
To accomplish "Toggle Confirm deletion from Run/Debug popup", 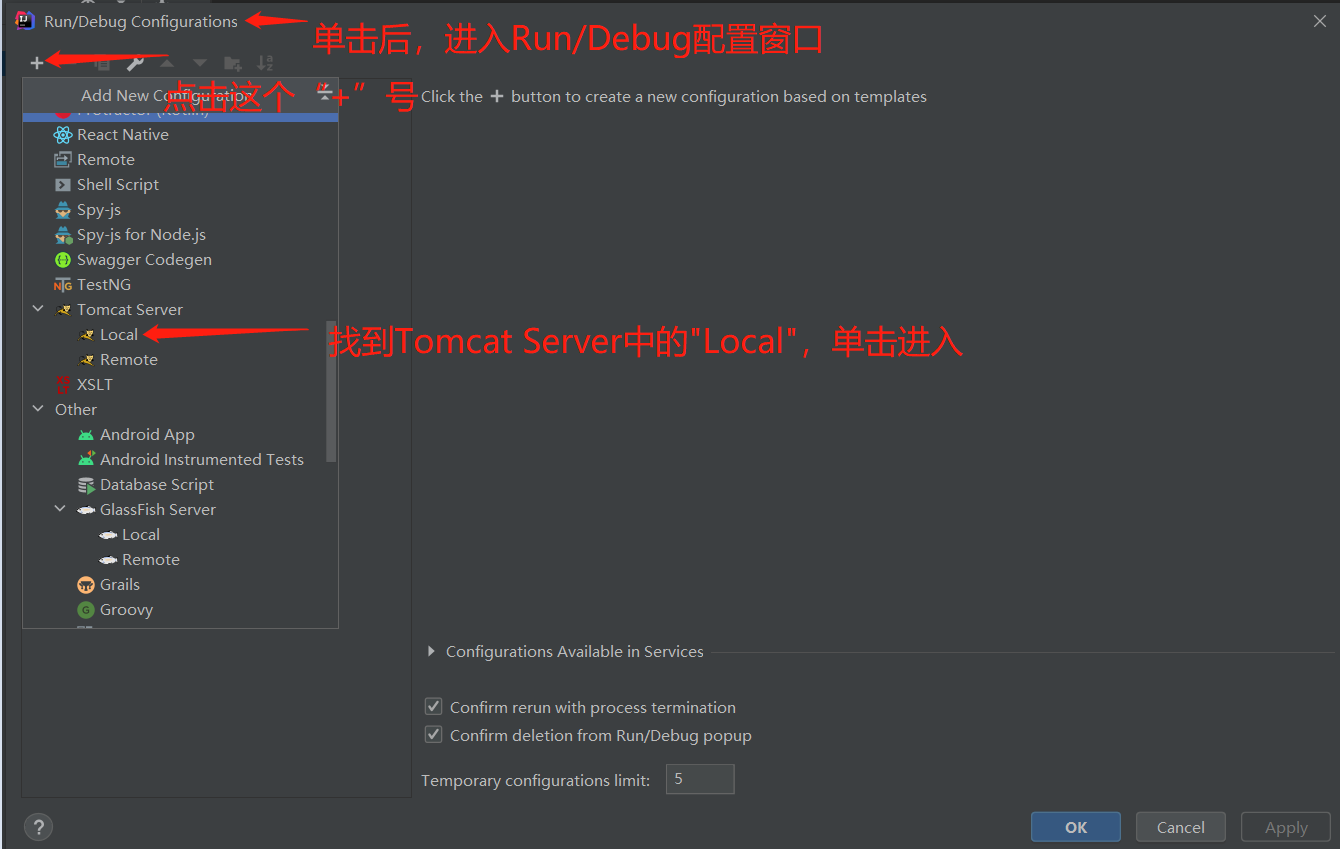I will tap(434, 735).
